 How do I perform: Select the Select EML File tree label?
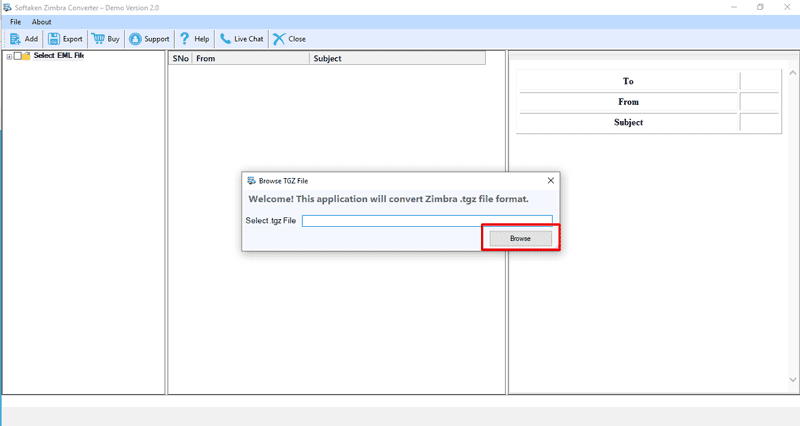pos(58,56)
